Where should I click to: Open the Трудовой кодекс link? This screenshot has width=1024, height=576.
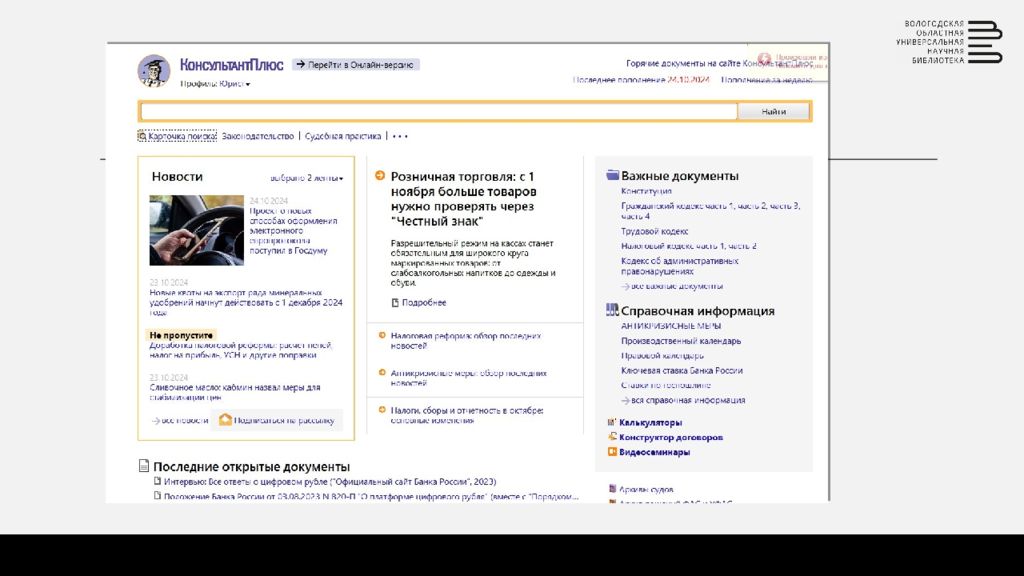654,231
